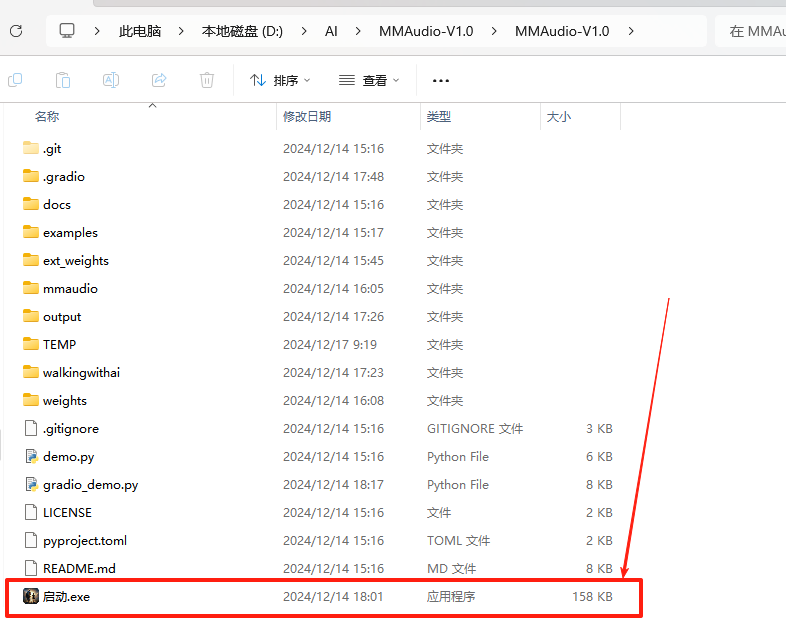The width and height of the screenshot is (786, 628).
Task: Click the search box 在 MMAu...
Action: click(x=750, y=31)
